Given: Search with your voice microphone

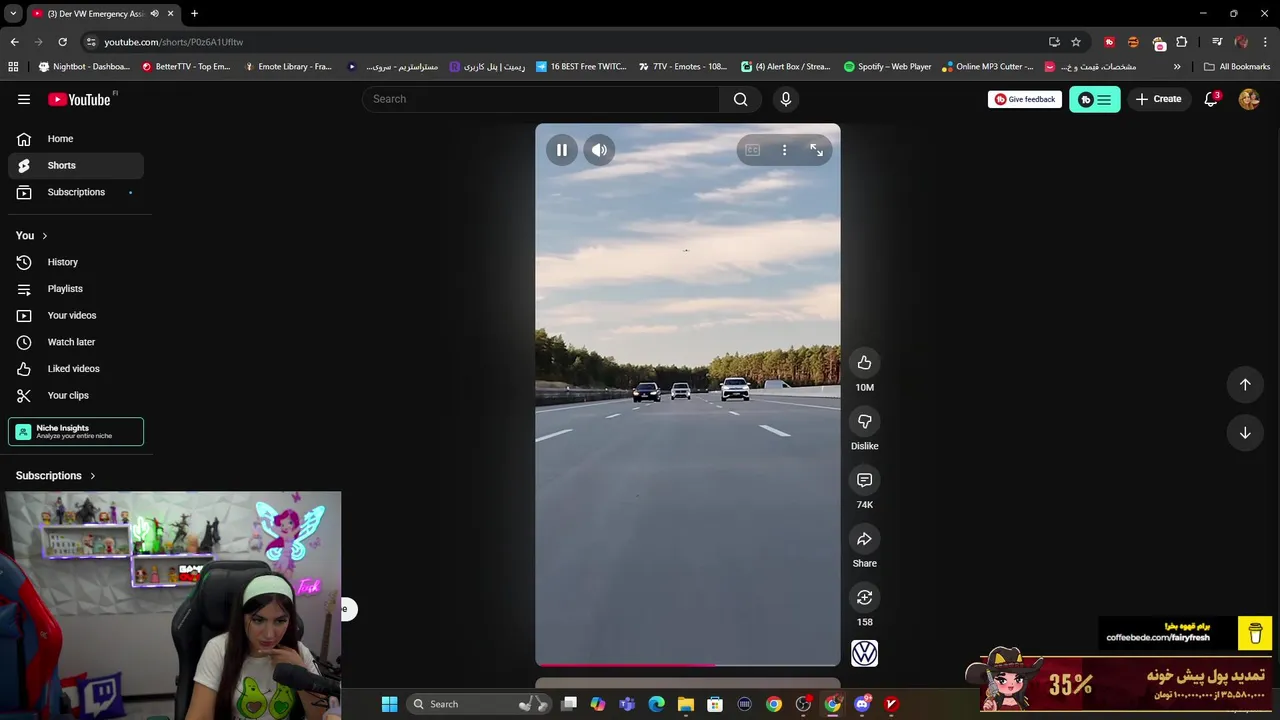Looking at the screenshot, I should coord(786,99).
